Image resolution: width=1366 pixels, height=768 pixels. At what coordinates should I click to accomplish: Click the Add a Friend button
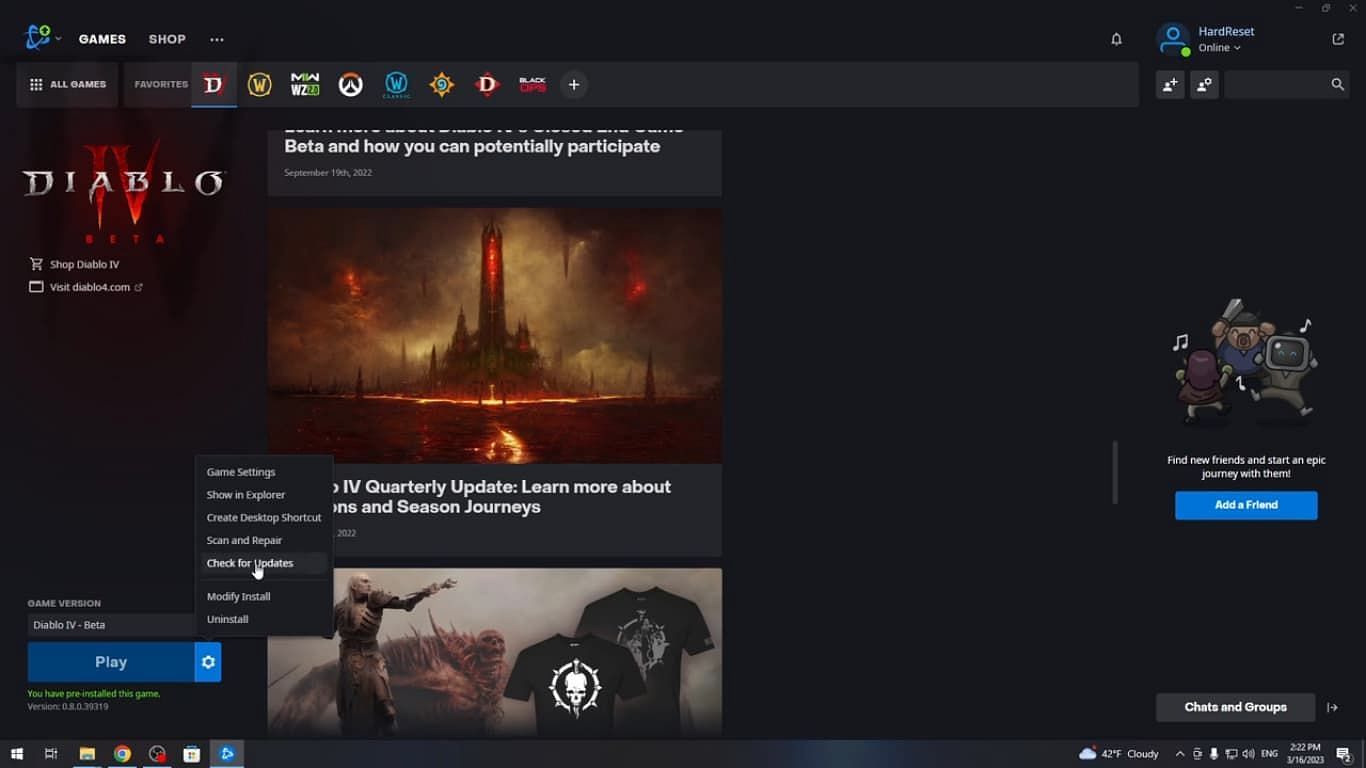[1246, 505]
